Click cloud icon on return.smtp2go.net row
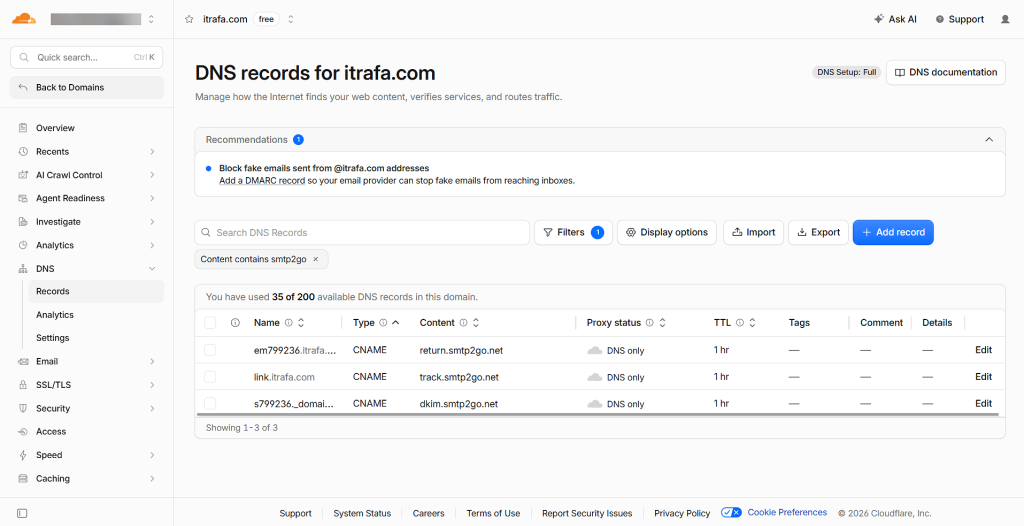1024x526 pixels. click(x=594, y=350)
